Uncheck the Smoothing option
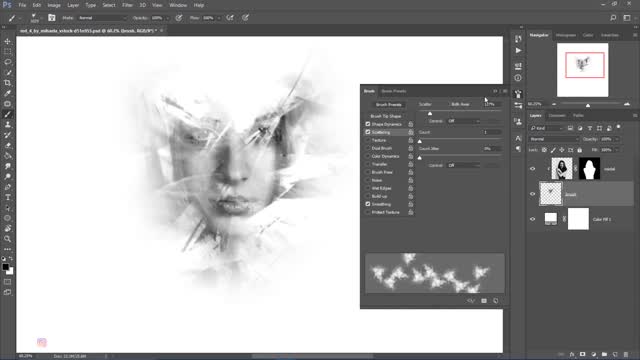Image resolution: width=640 pixels, height=360 pixels. click(368, 204)
